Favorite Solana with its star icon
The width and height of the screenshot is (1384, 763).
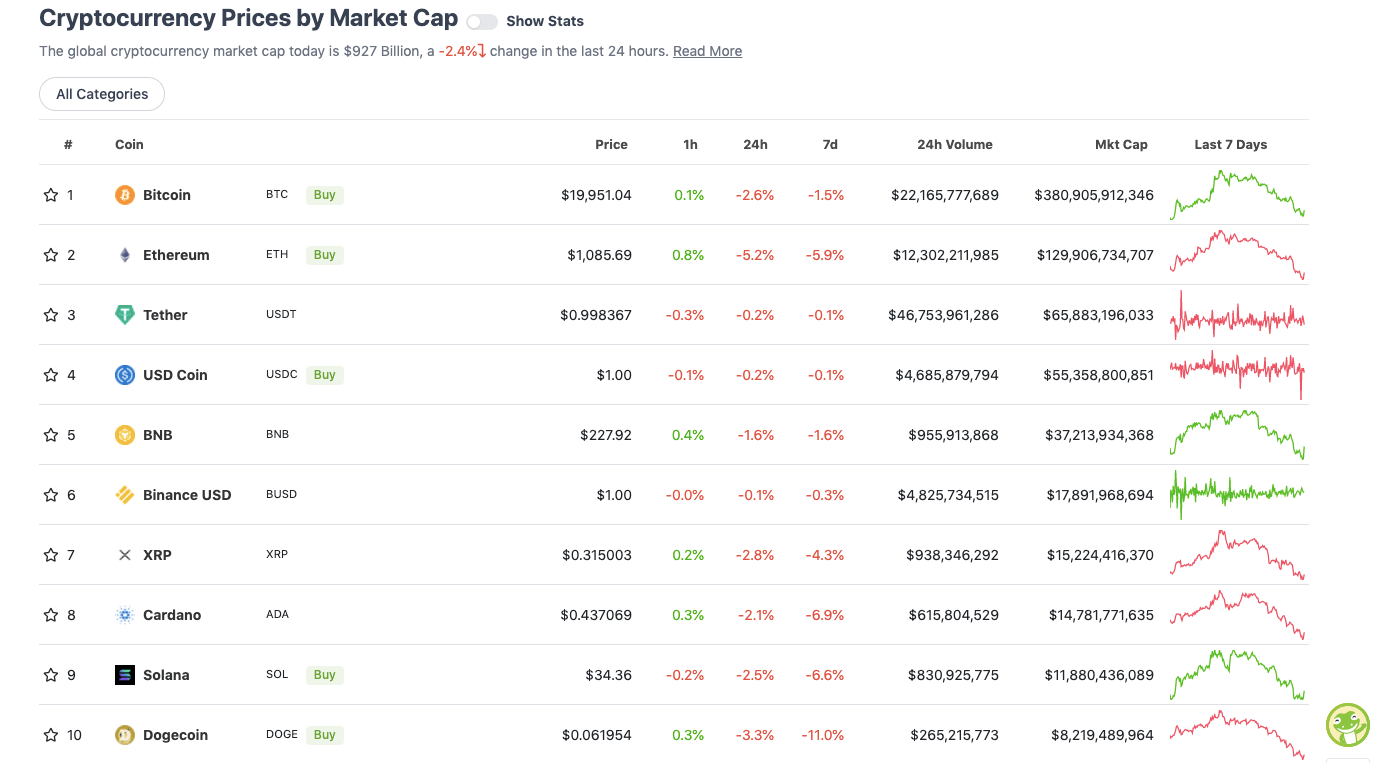(x=51, y=675)
